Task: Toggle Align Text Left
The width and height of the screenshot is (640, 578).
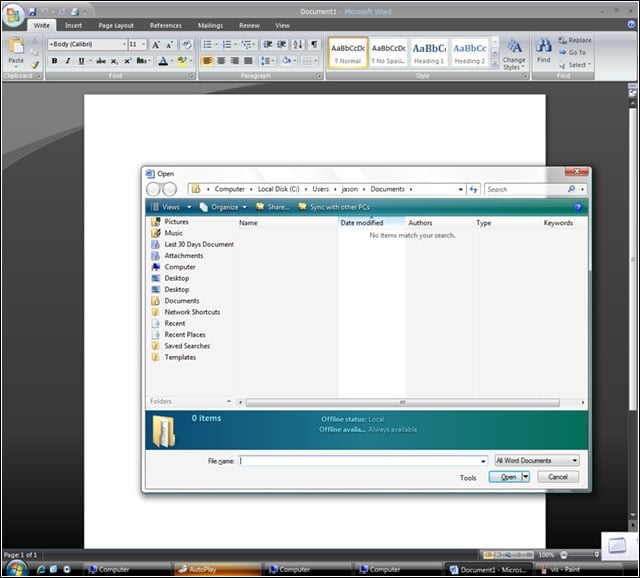Action: [207, 61]
